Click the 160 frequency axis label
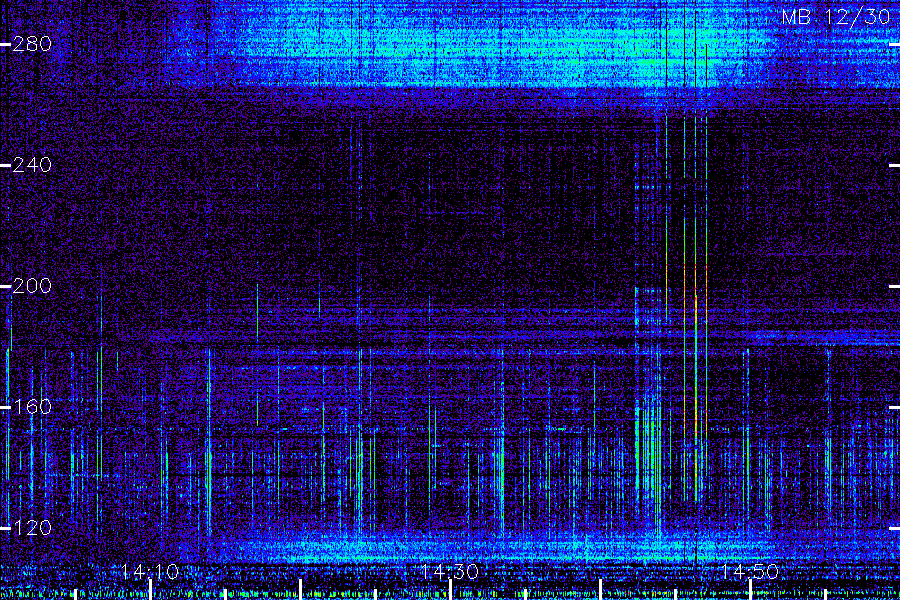900x600 pixels. point(32,407)
